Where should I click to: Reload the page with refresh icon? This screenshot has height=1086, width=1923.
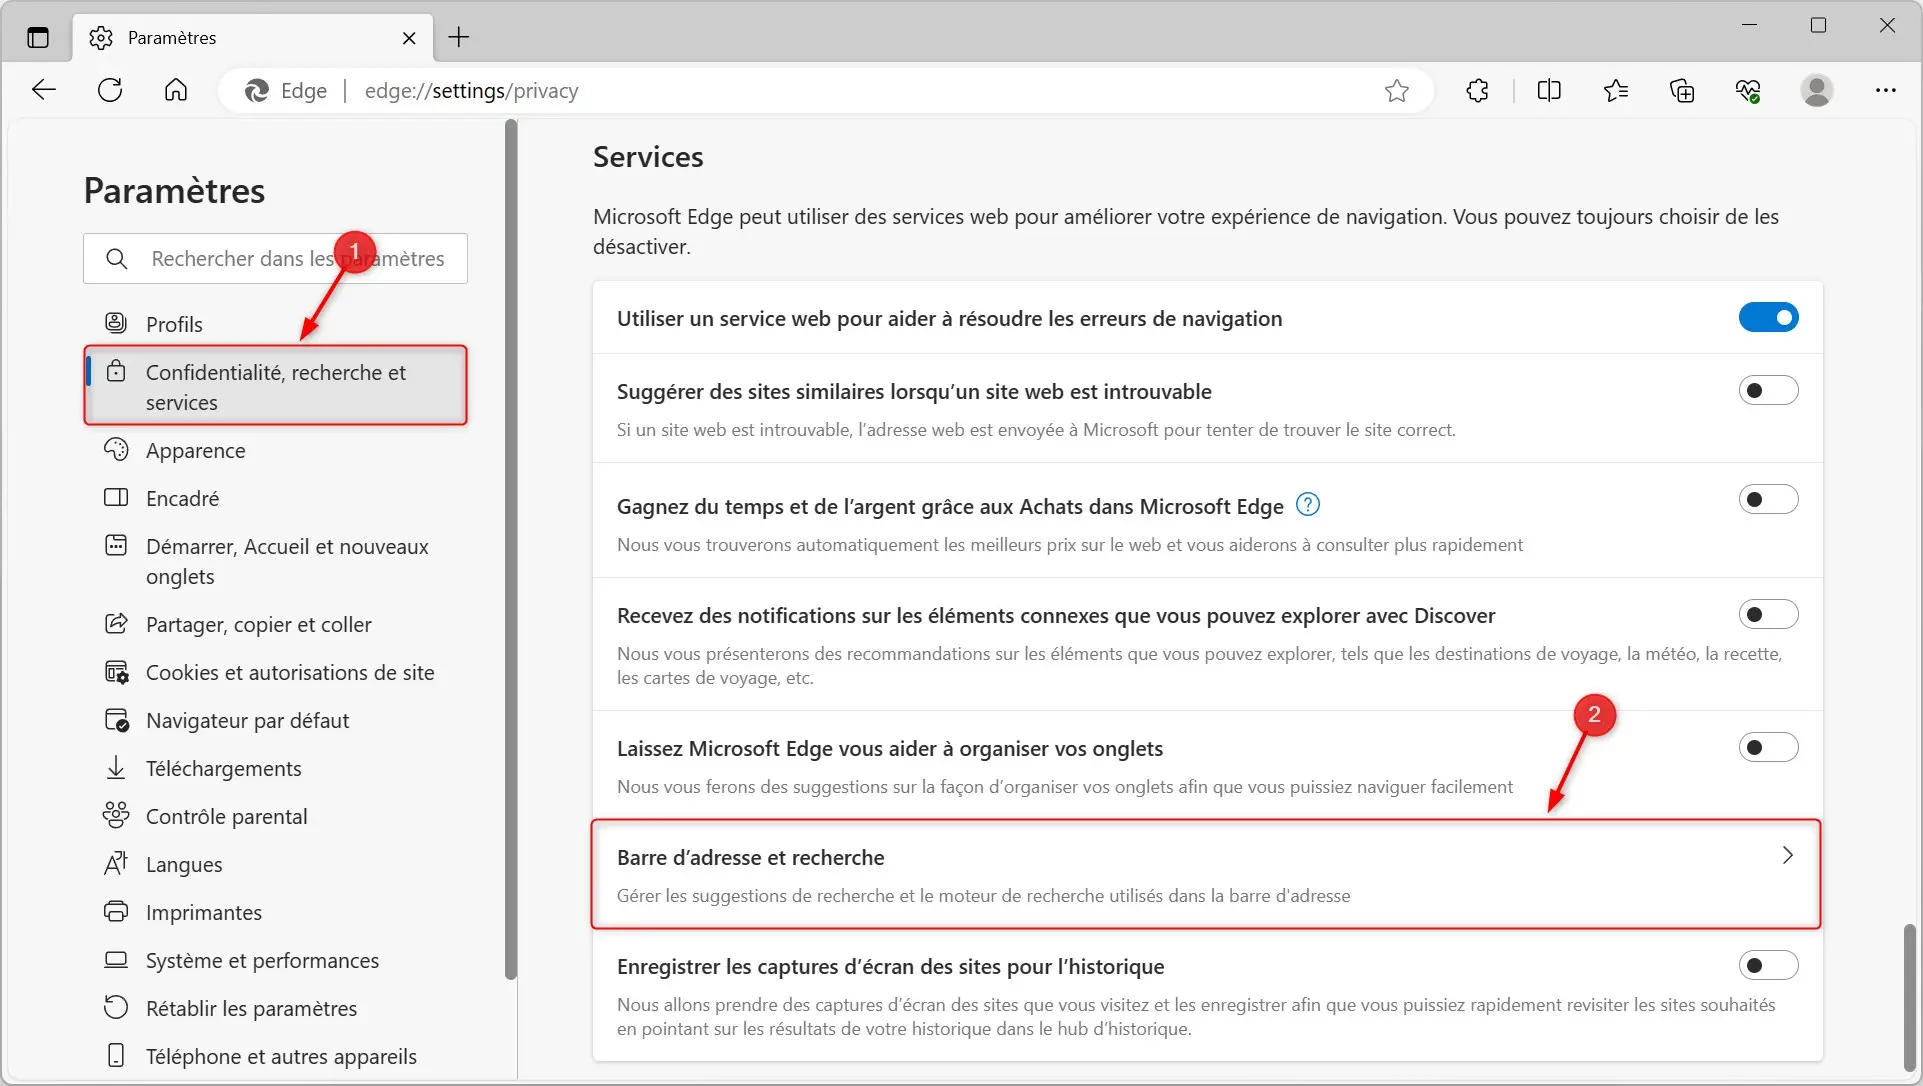pyautogui.click(x=110, y=90)
